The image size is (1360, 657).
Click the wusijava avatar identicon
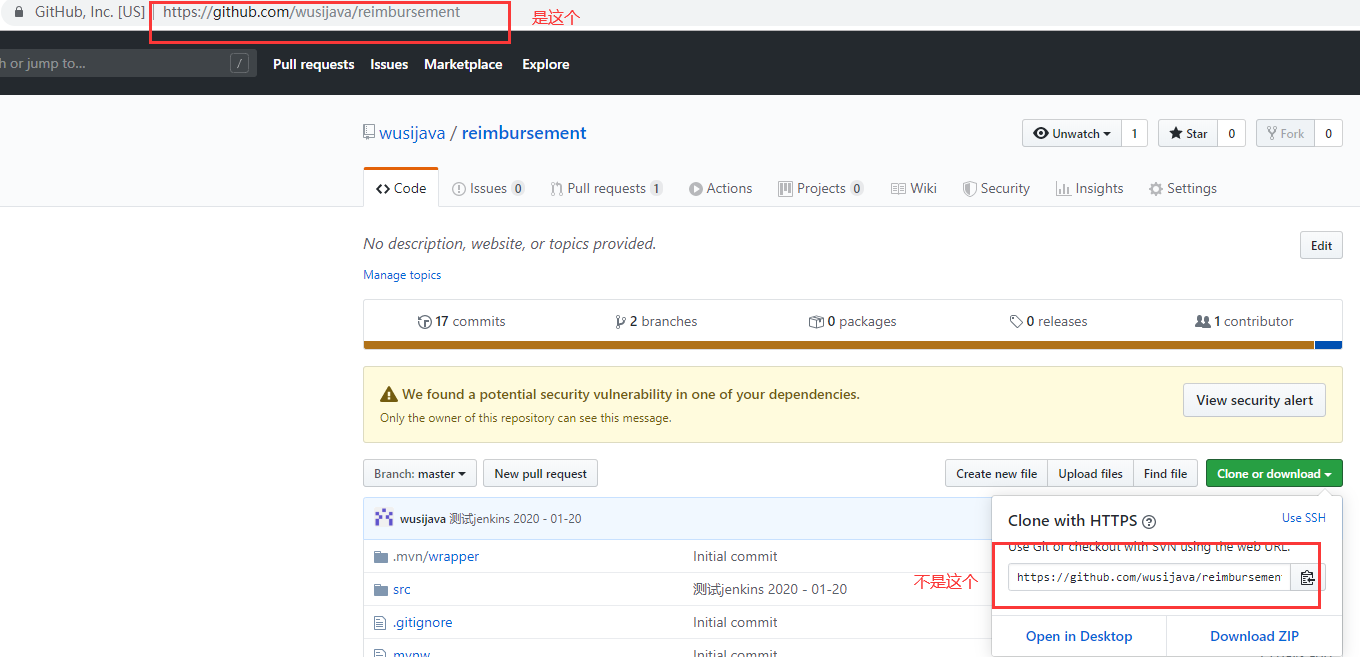[x=384, y=518]
